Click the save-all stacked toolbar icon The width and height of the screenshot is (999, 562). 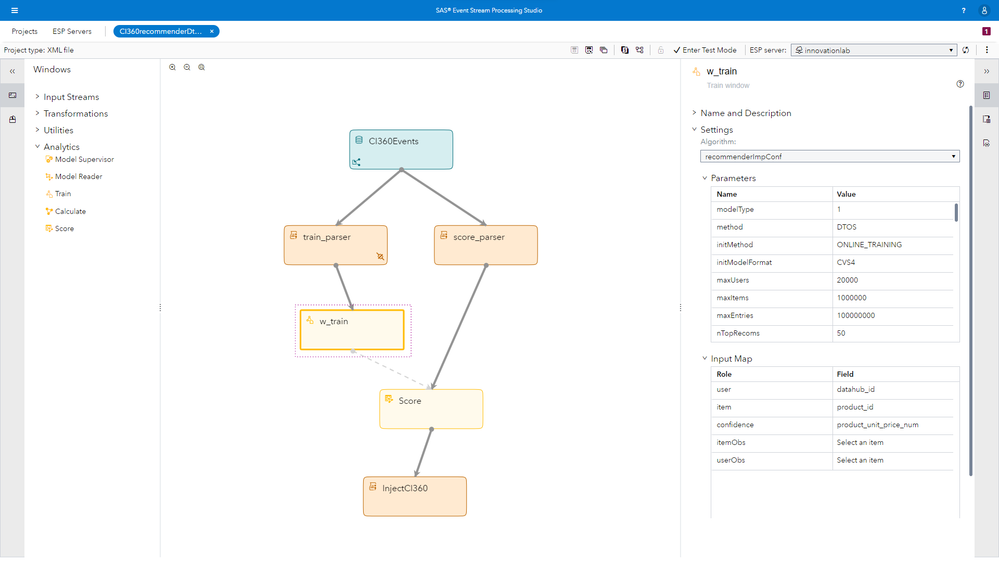tap(603, 50)
